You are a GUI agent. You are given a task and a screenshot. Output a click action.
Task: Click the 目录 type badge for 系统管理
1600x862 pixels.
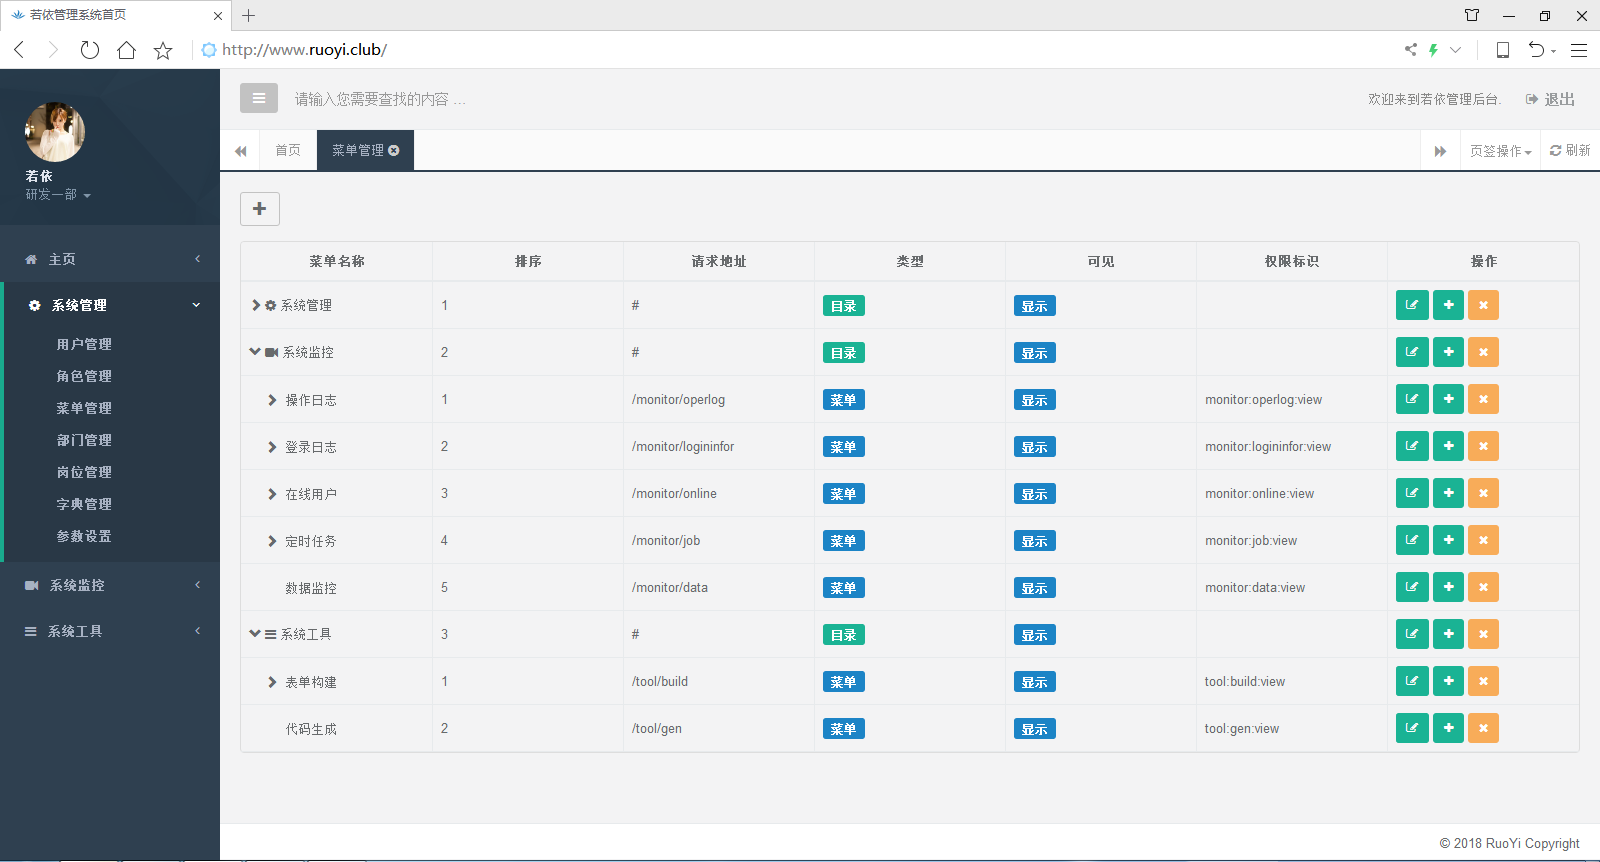coord(844,306)
